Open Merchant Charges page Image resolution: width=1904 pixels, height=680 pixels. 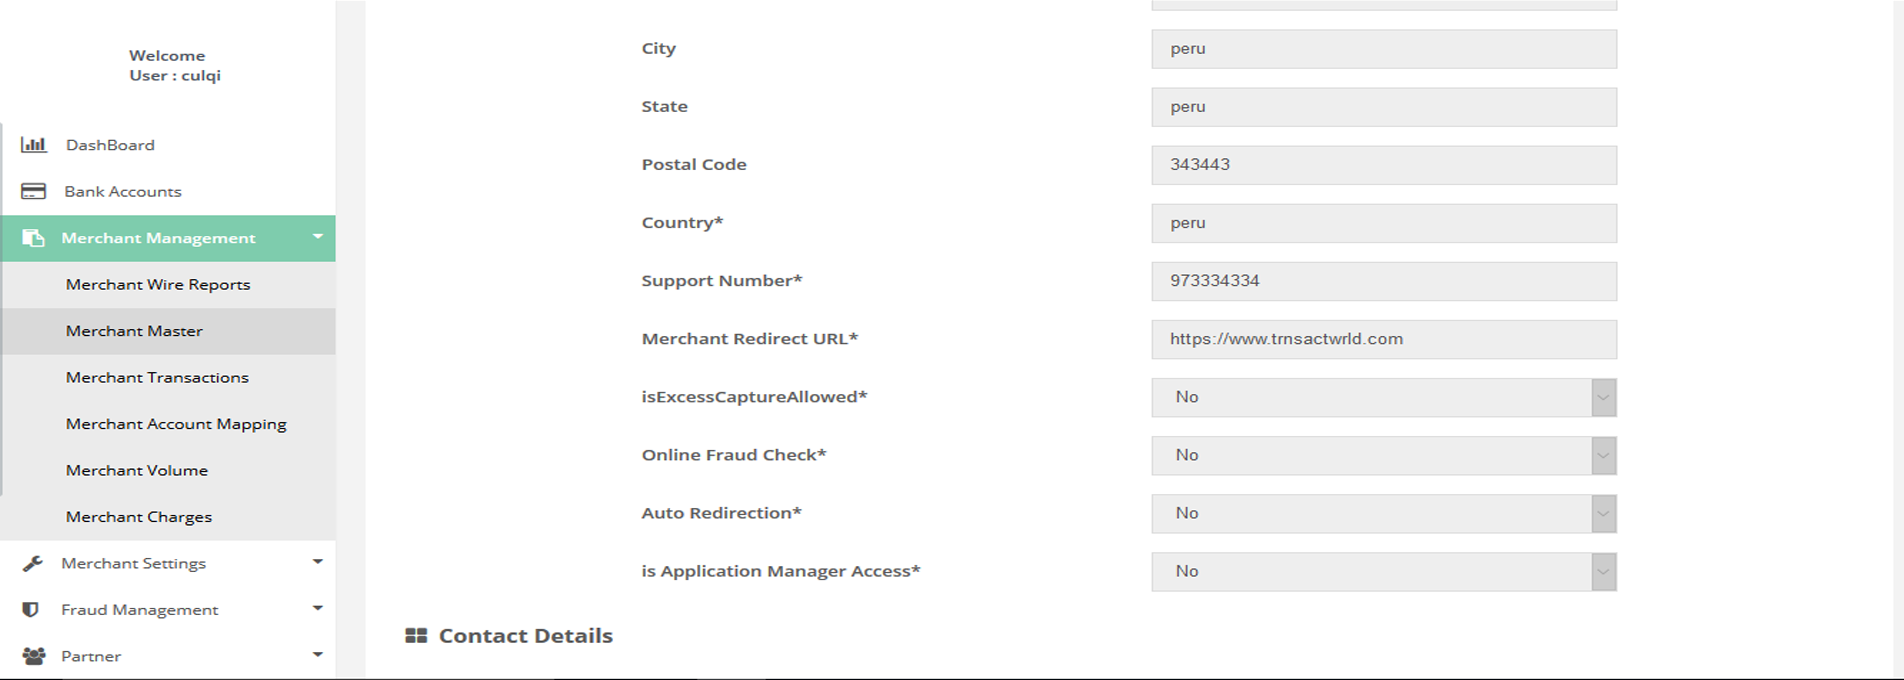139,517
